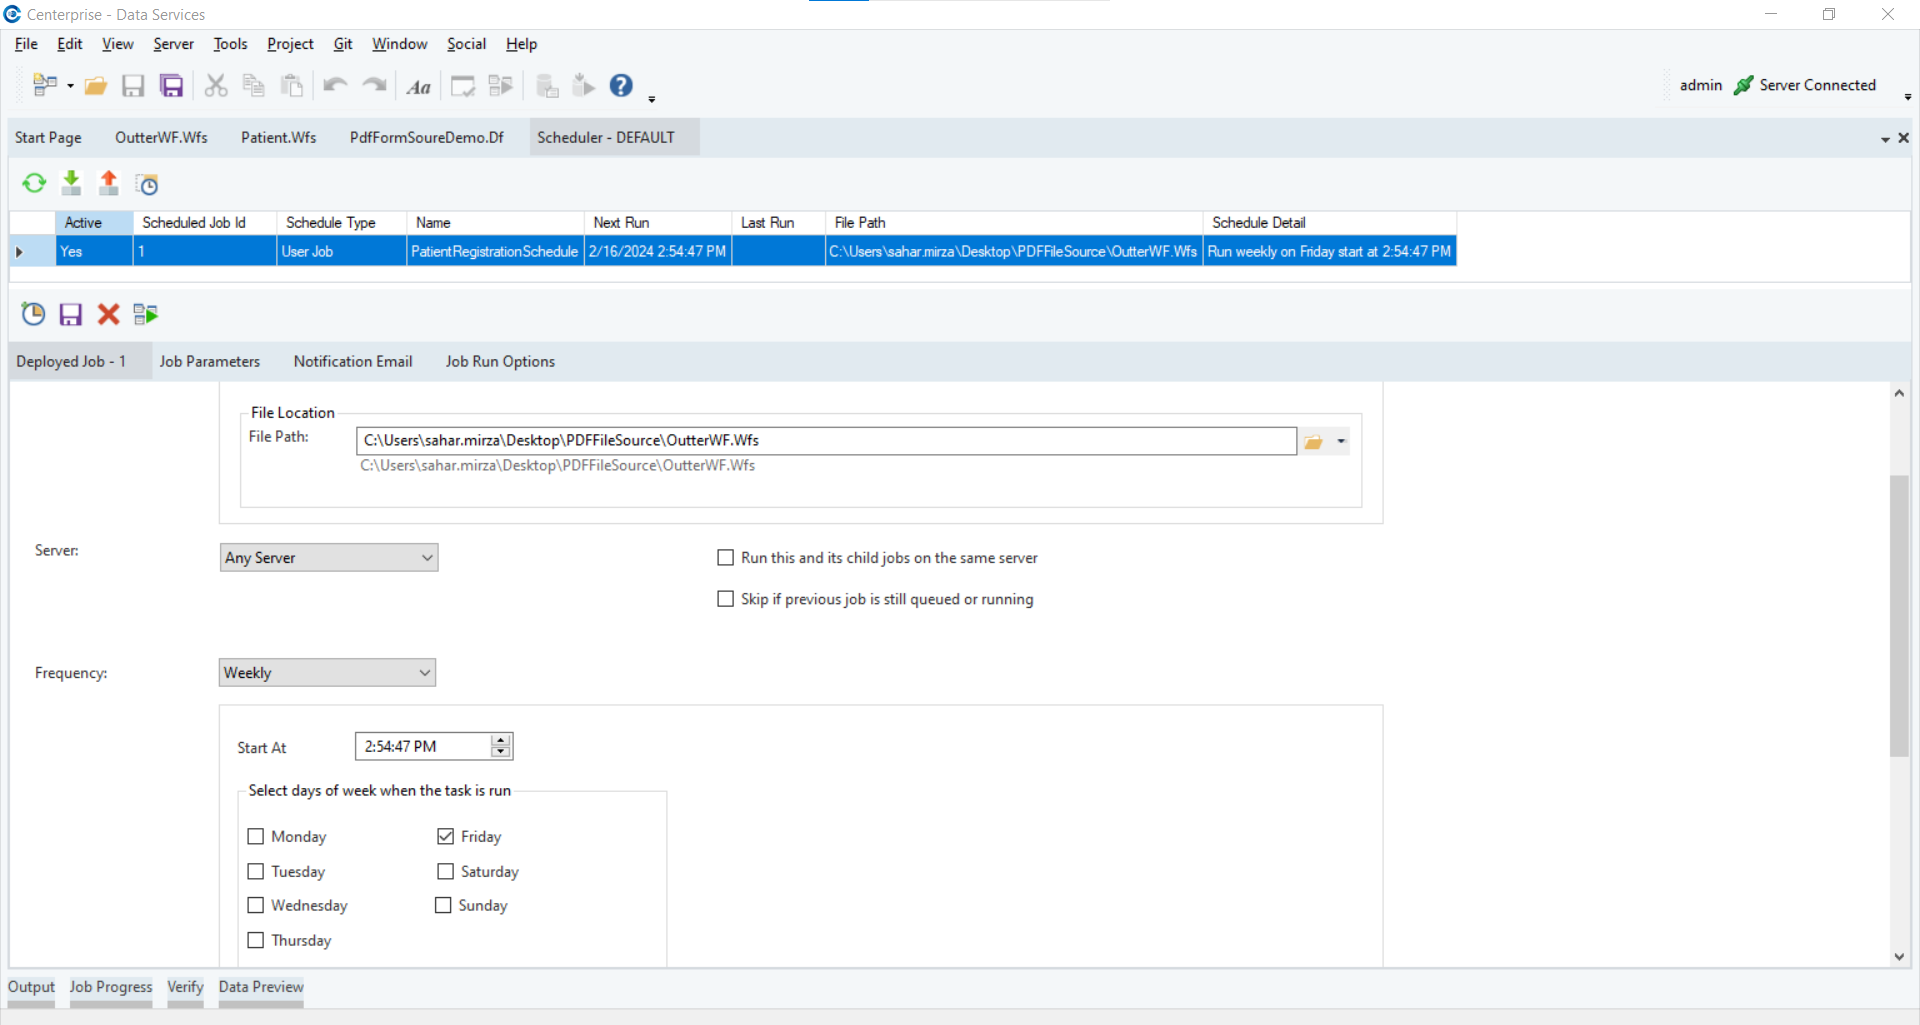Uncheck the Friday checkbox

tap(446, 837)
